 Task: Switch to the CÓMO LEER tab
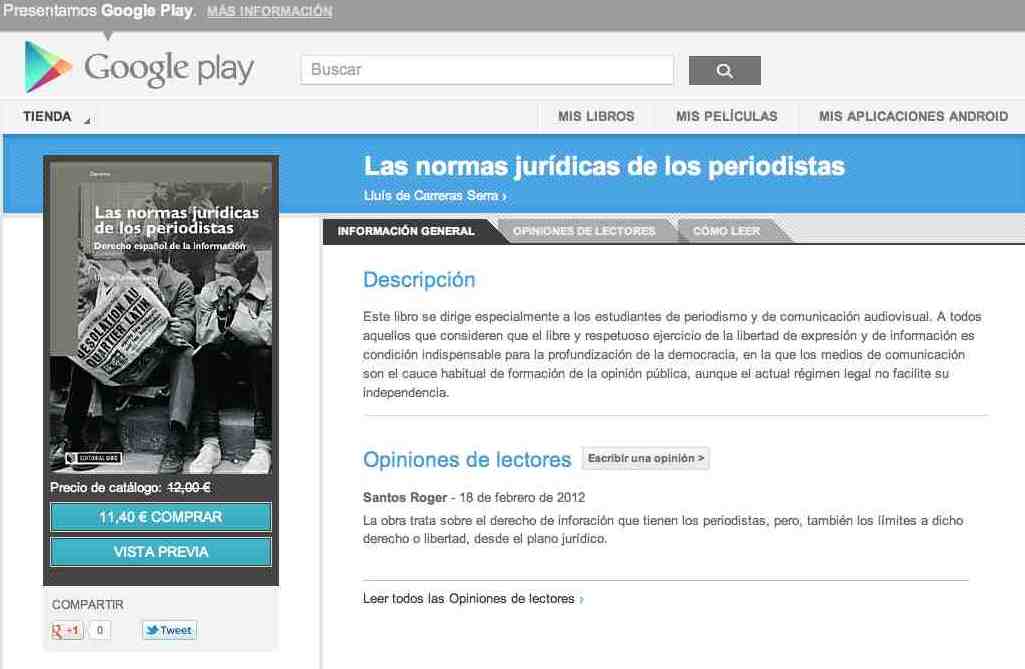coord(726,231)
